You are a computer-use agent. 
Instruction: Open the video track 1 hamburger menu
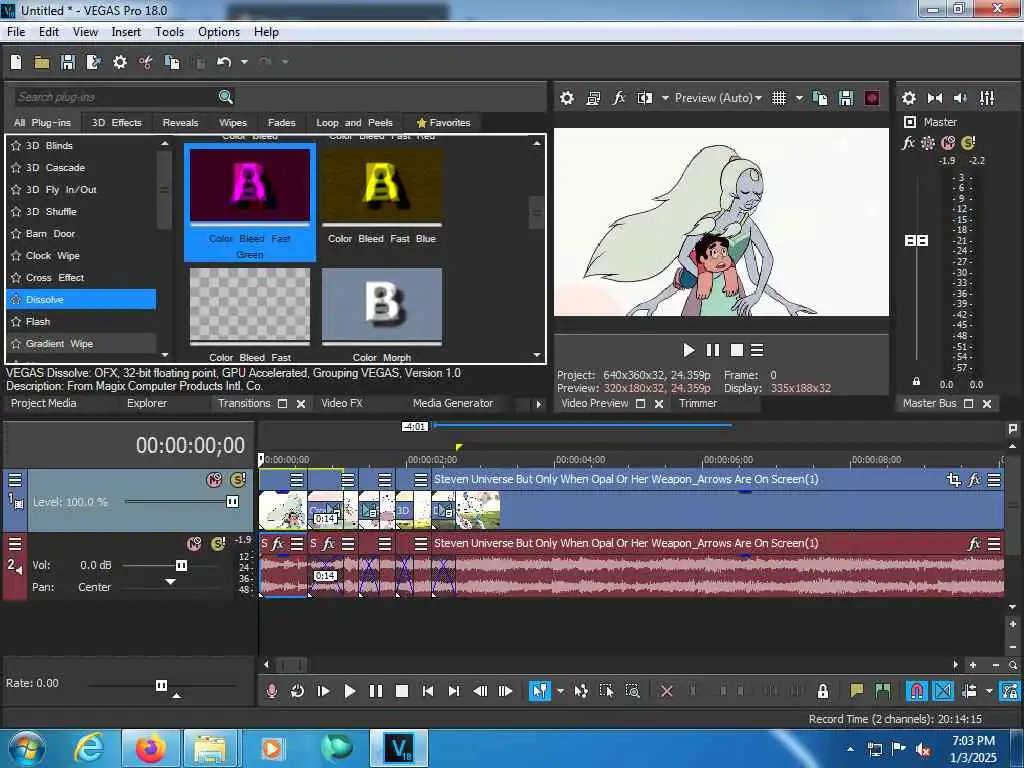15,480
